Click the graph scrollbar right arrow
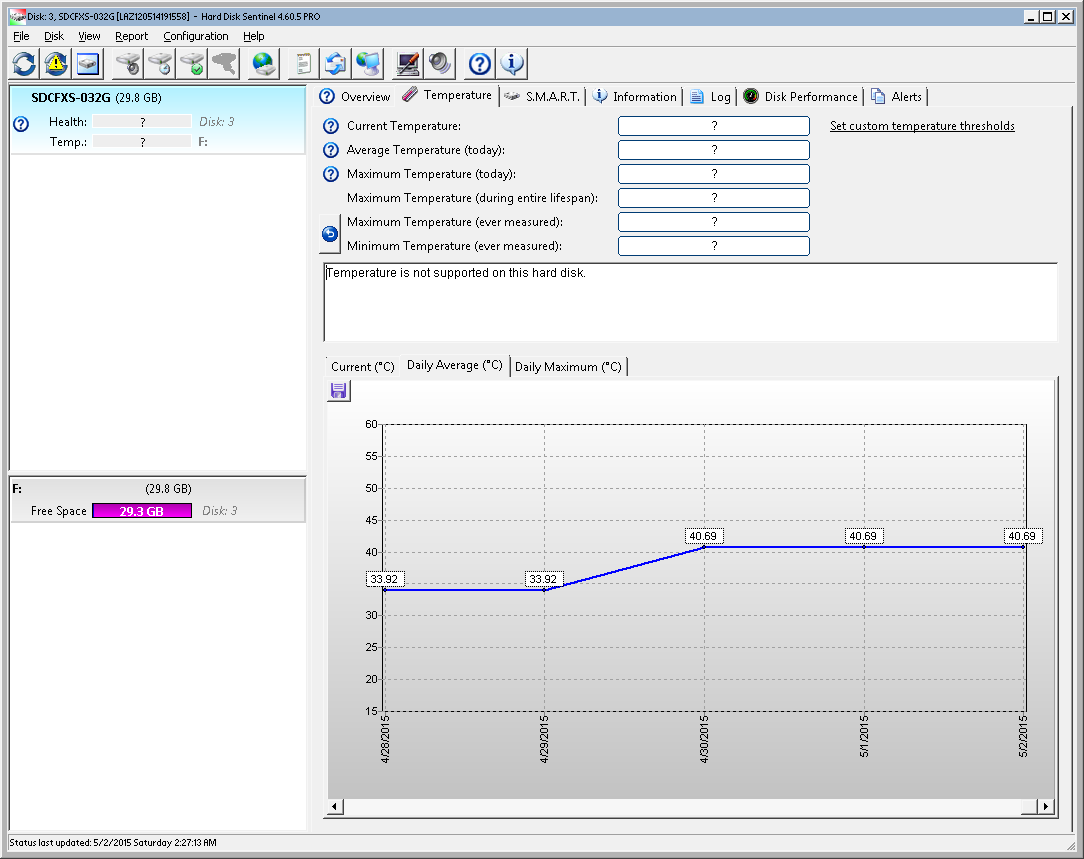This screenshot has height=859, width=1084. [x=1046, y=806]
